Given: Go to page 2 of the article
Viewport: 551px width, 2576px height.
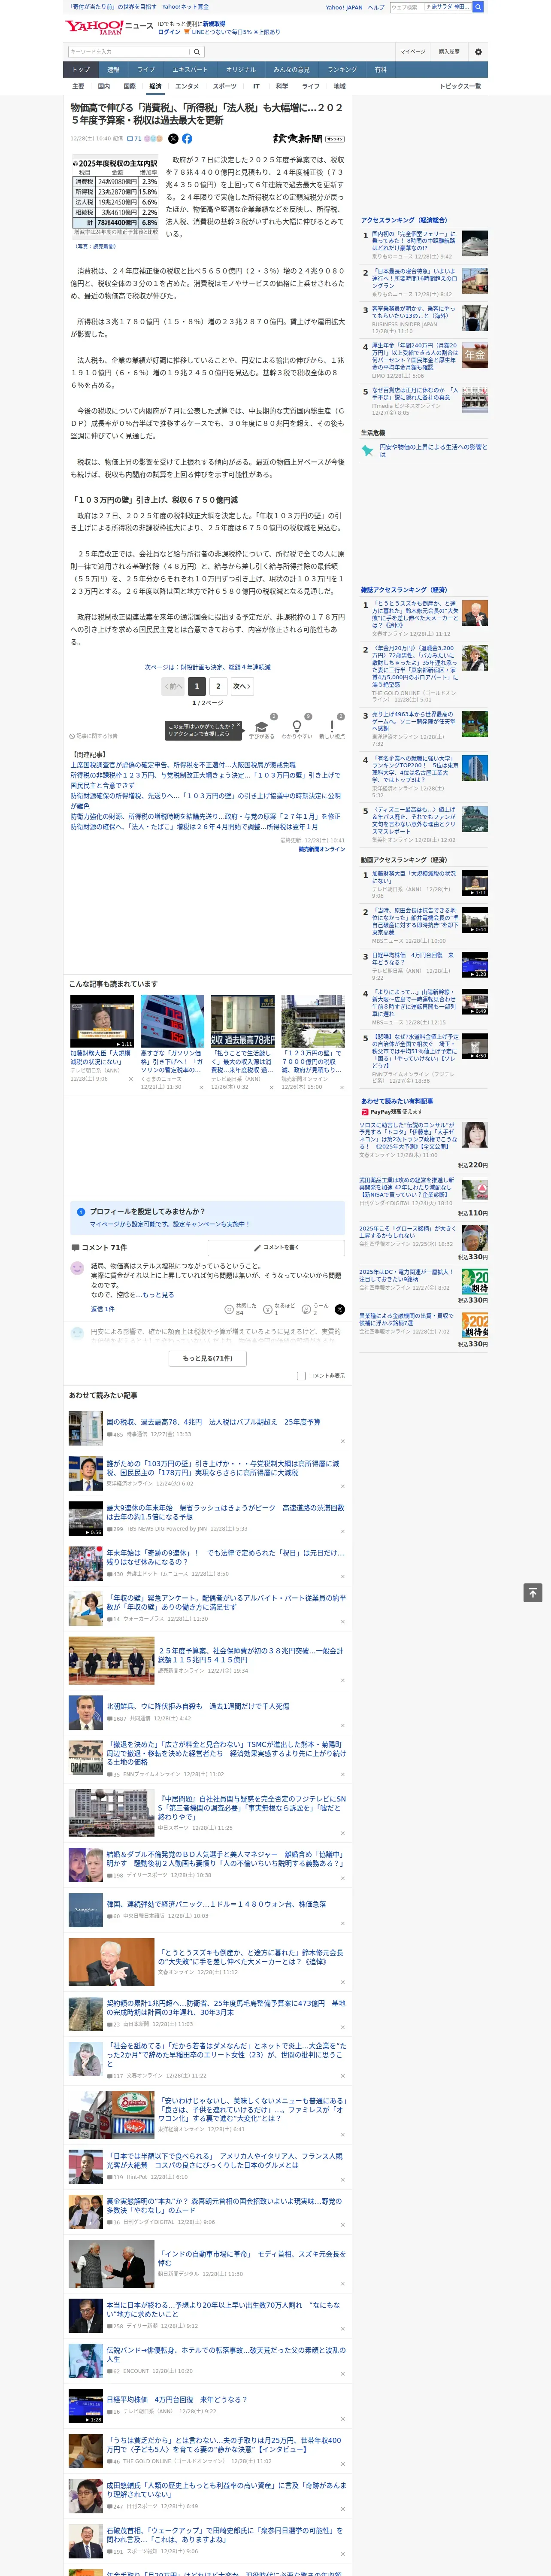Looking at the screenshot, I should tap(218, 686).
